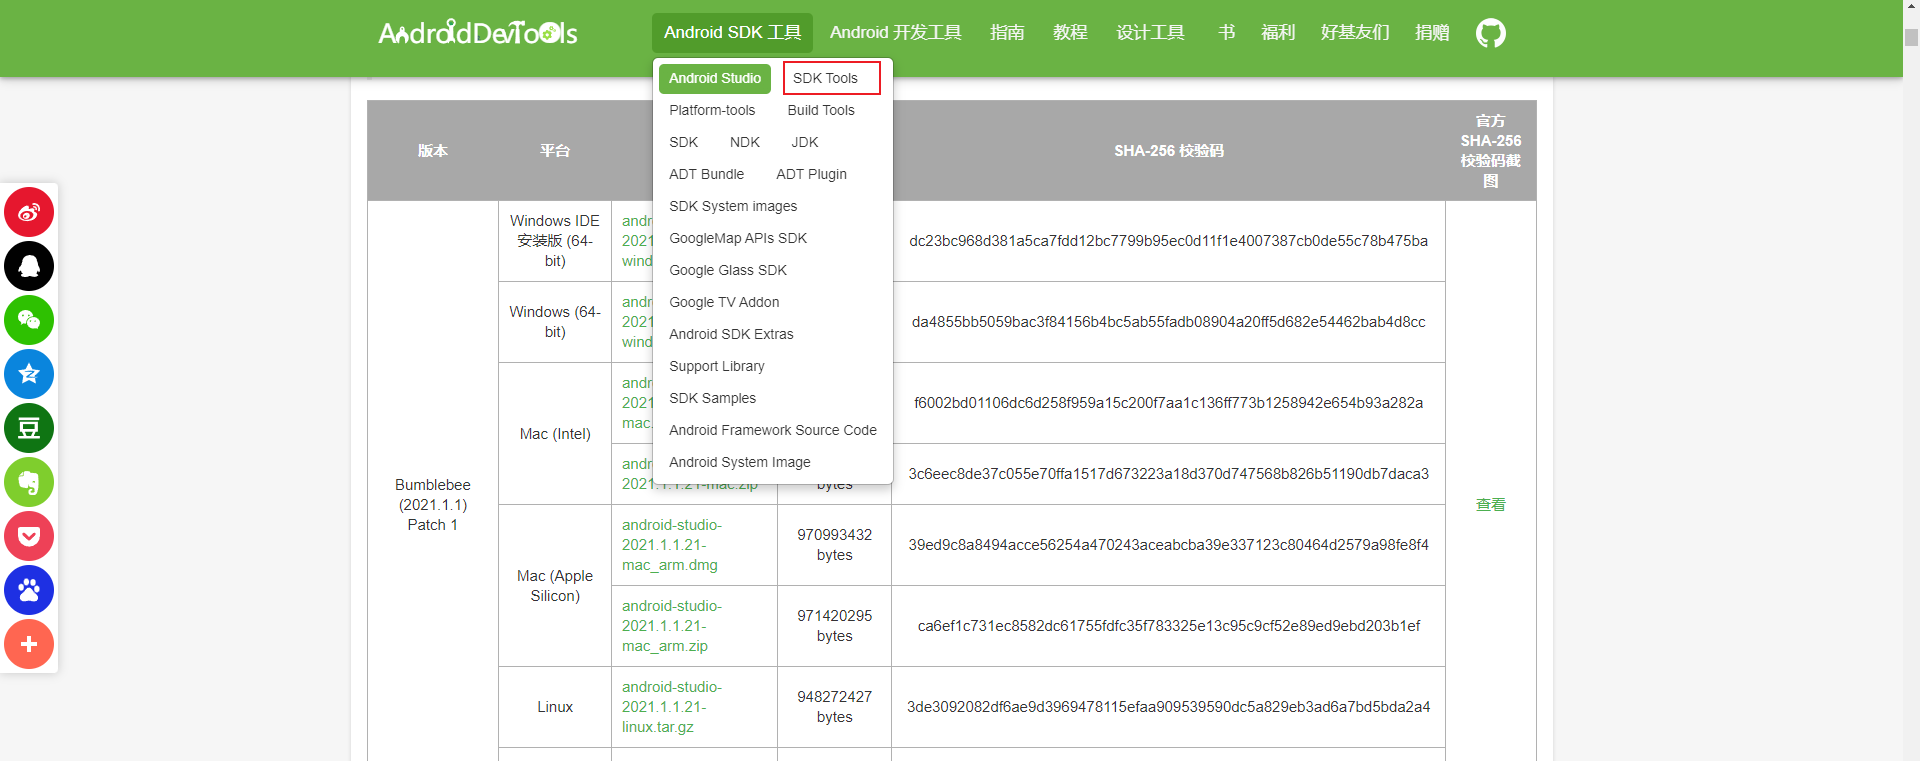The image size is (1920, 761).
Task: Click SHA-256 starting dc23bc968d
Action: click(1168, 241)
